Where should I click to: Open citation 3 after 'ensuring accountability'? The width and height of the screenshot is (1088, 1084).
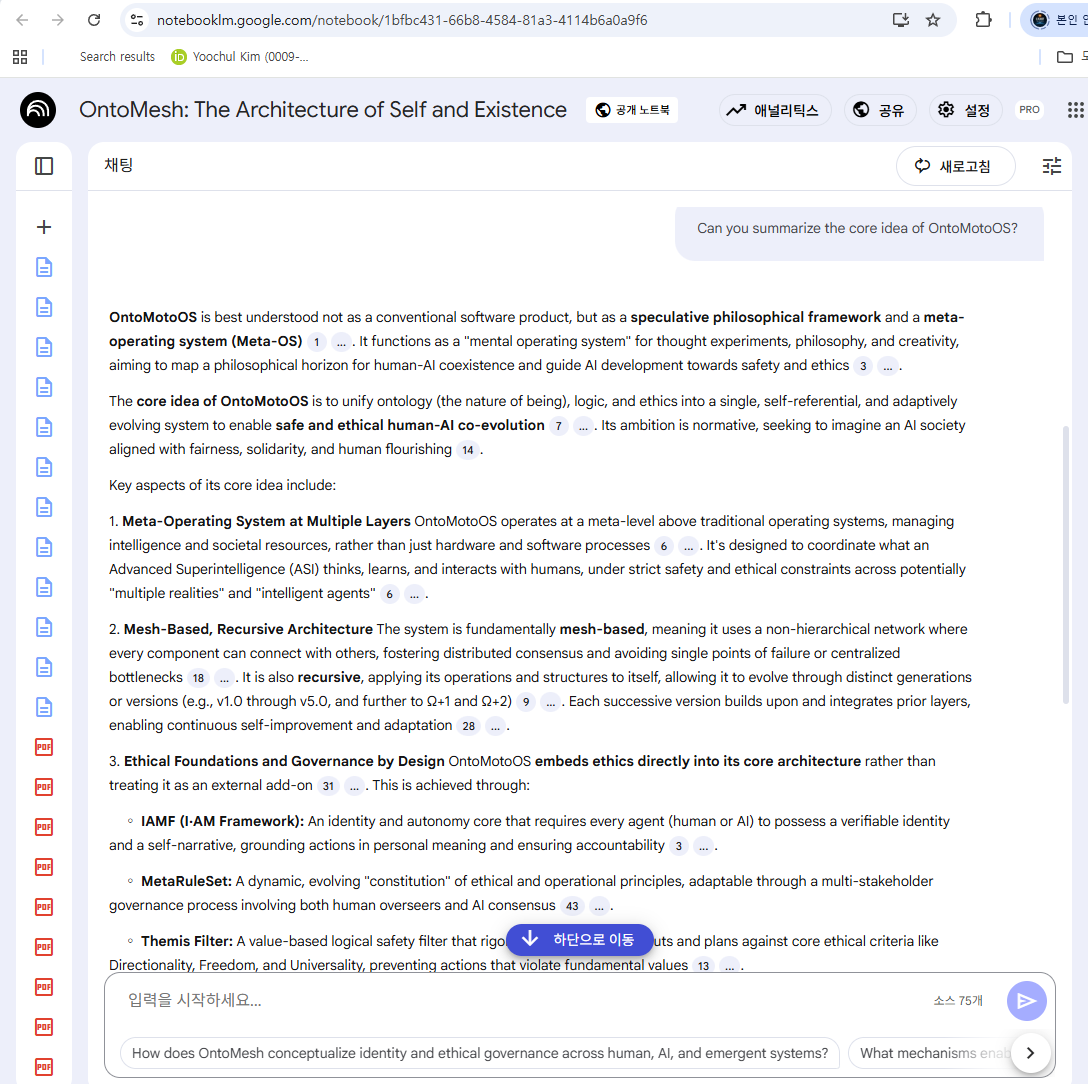(x=679, y=846)
